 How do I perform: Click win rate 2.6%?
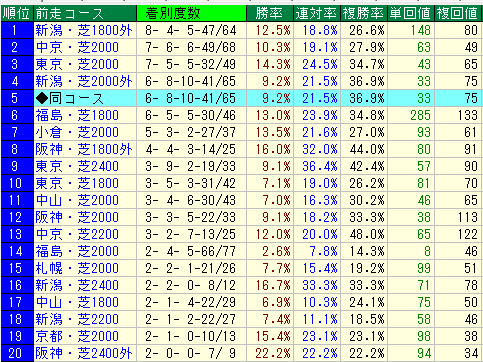pos(276,252)
